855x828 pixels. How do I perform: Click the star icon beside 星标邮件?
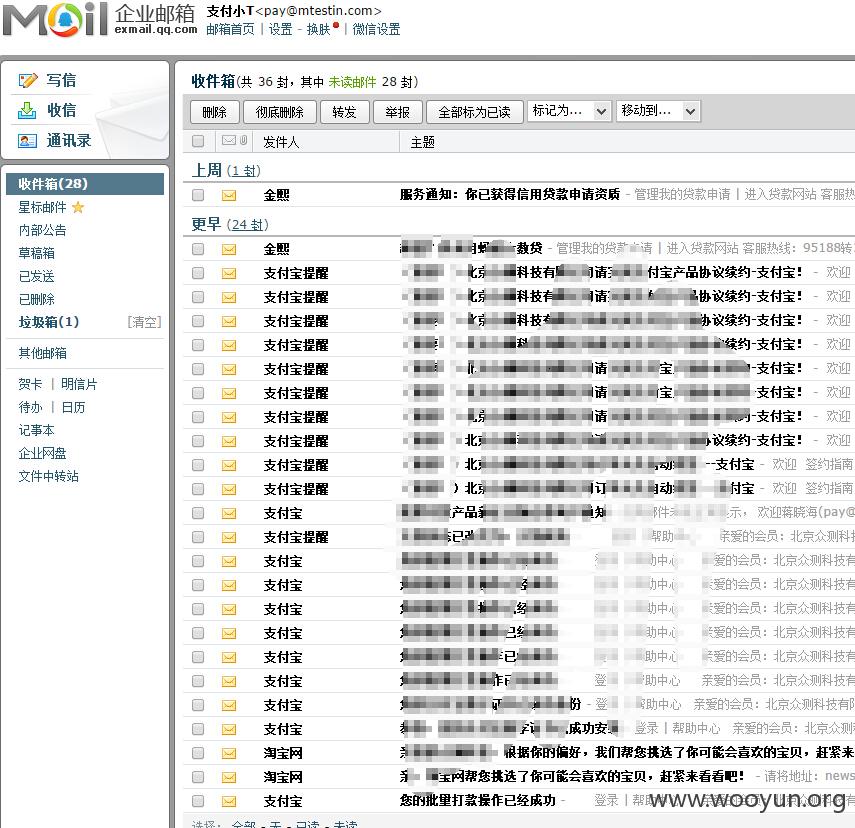coord(78,207)
